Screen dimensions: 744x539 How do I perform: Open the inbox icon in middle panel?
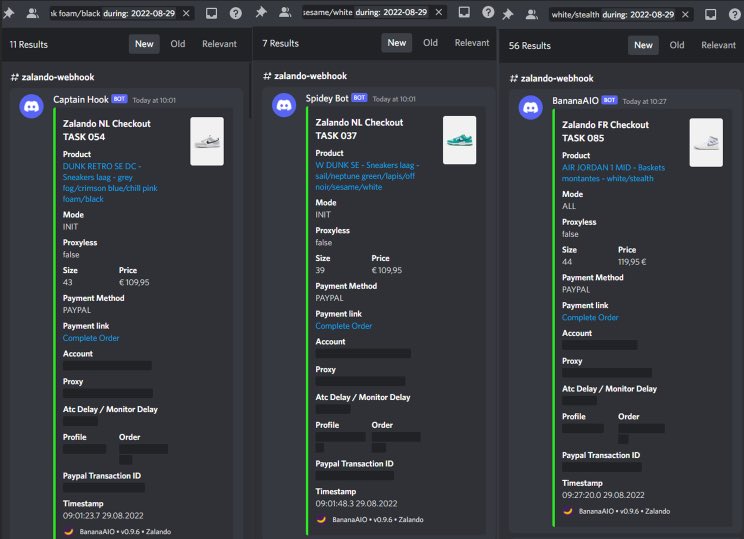(464, 12)
